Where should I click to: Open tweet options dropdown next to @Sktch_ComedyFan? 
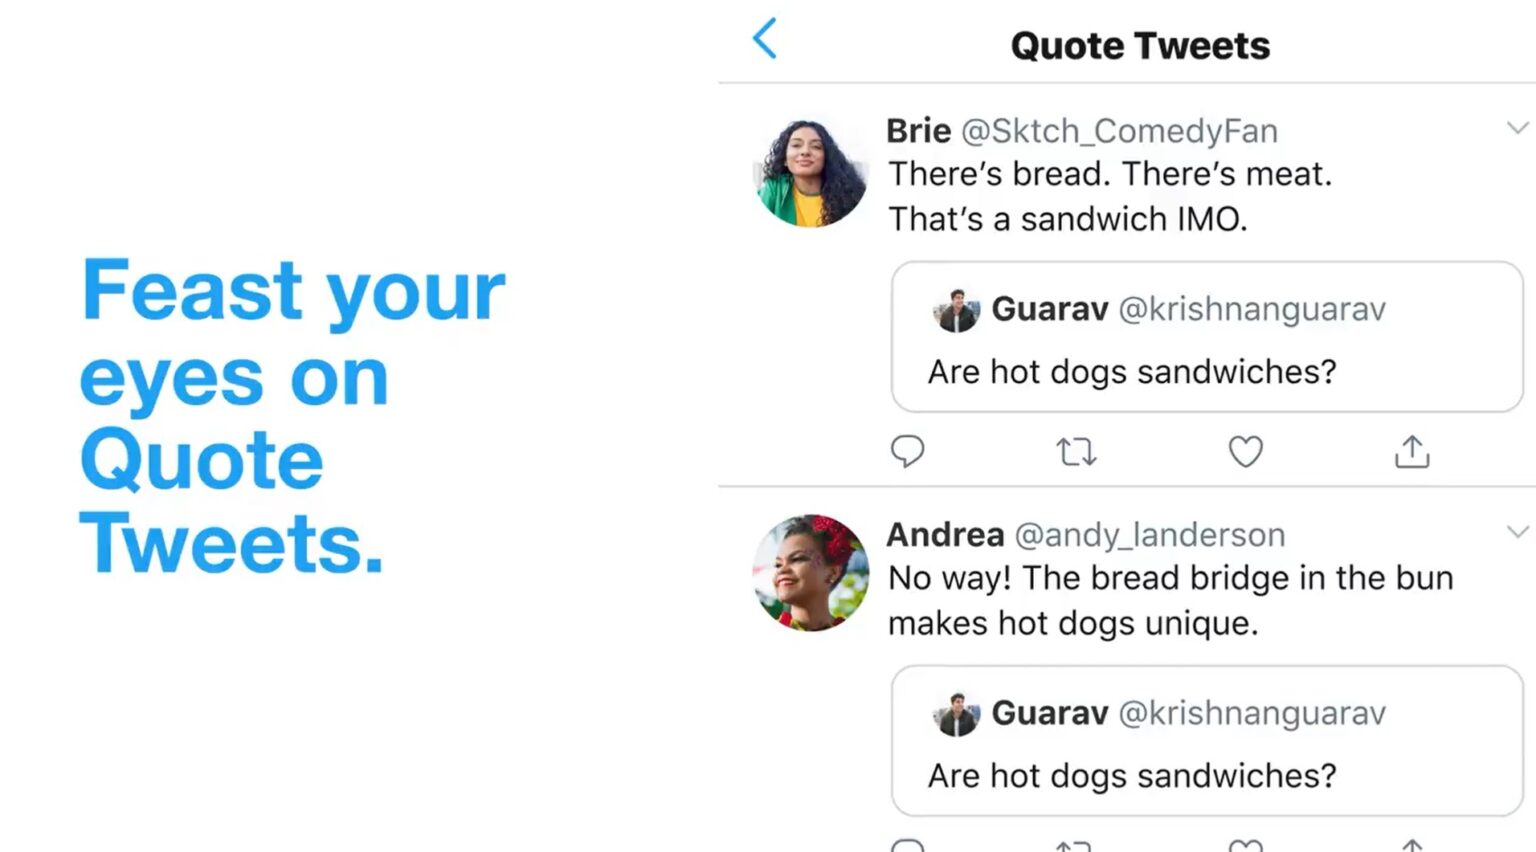click(x=1516, y=128)
